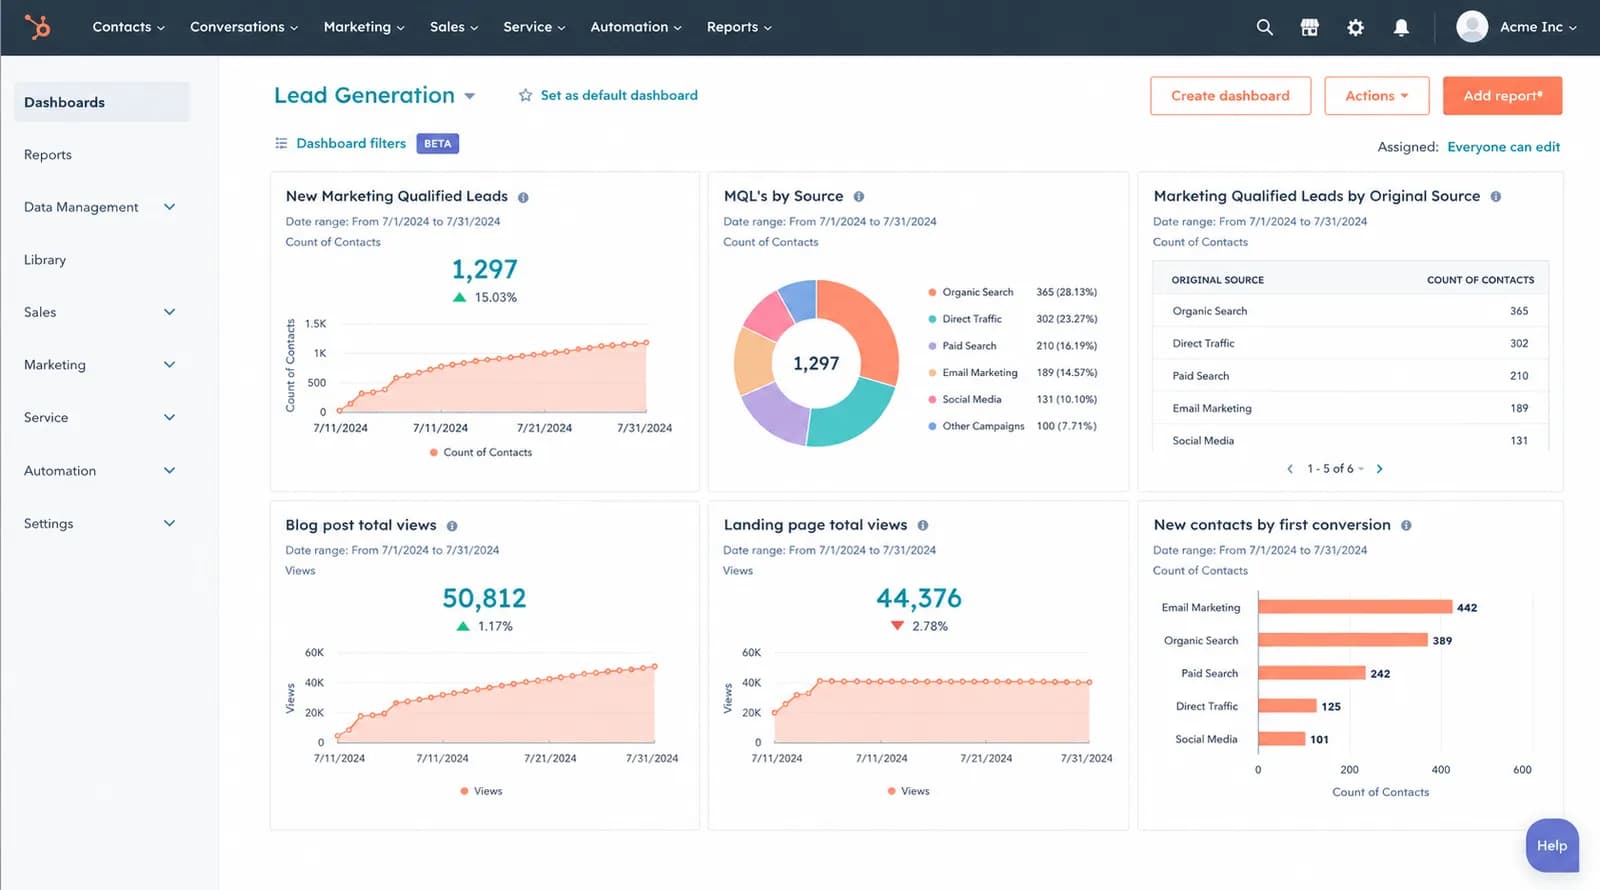Click the Email Marketing legend entry
Viewport: 1600px width, 890px height.
click(x=1012, y=373)
